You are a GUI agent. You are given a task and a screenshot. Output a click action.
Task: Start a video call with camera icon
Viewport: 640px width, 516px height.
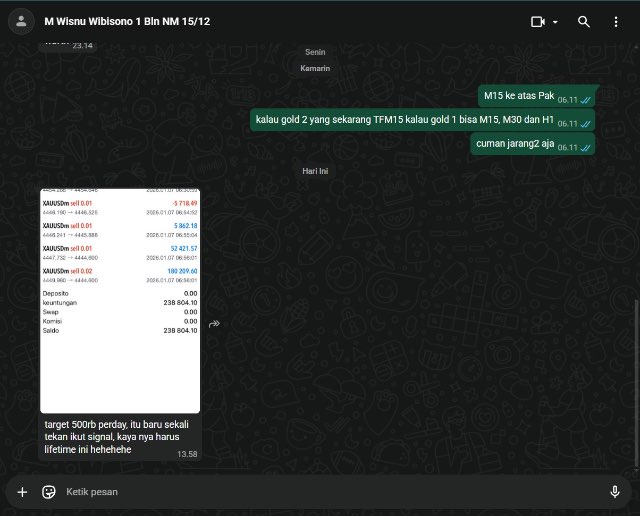pos(538,22)
